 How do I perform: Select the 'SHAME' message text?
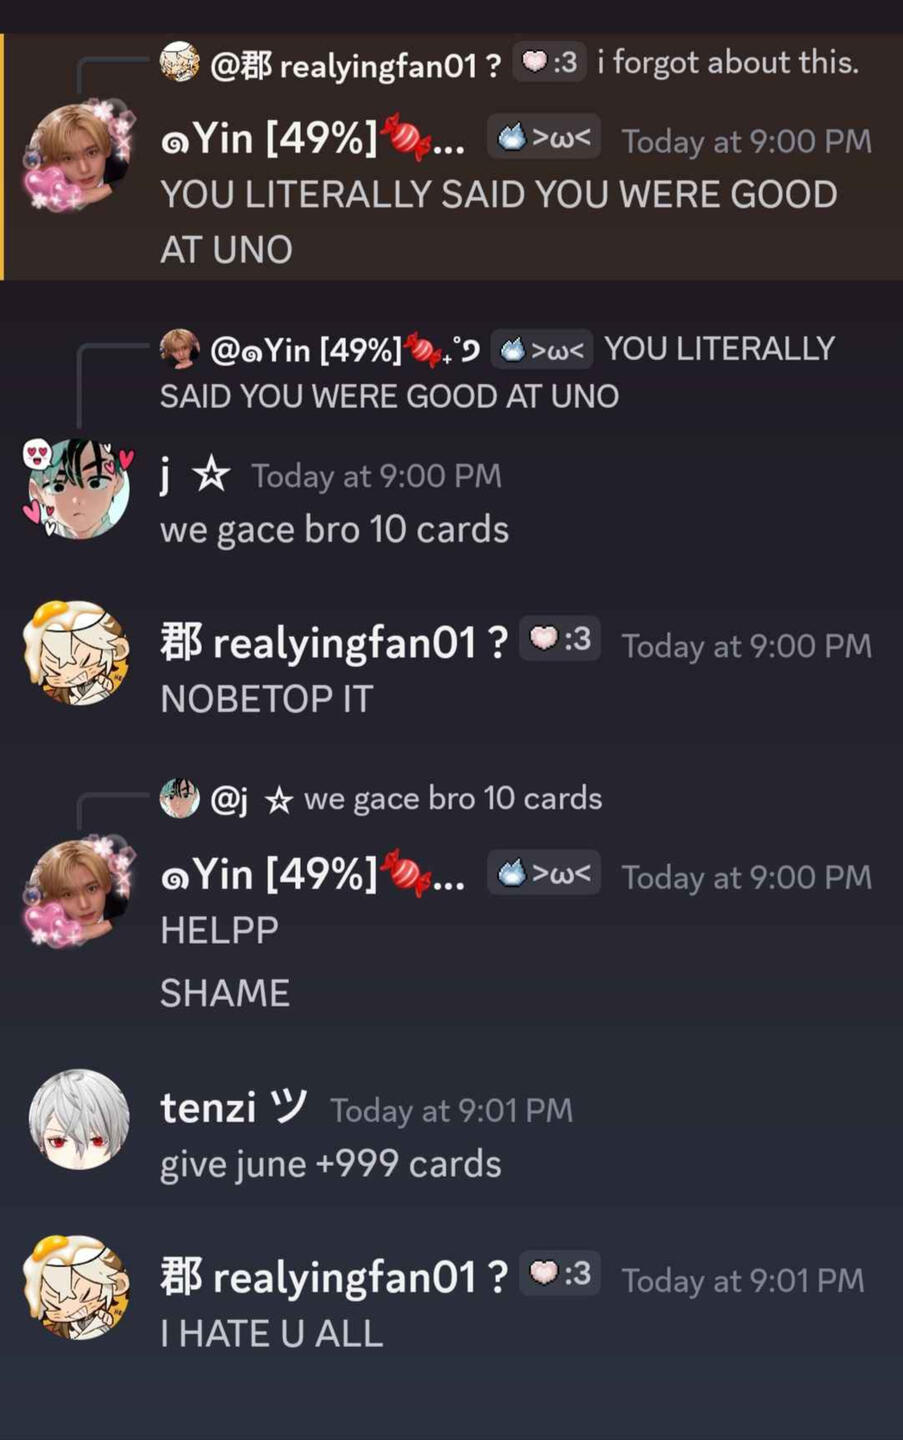coord(225,993)
